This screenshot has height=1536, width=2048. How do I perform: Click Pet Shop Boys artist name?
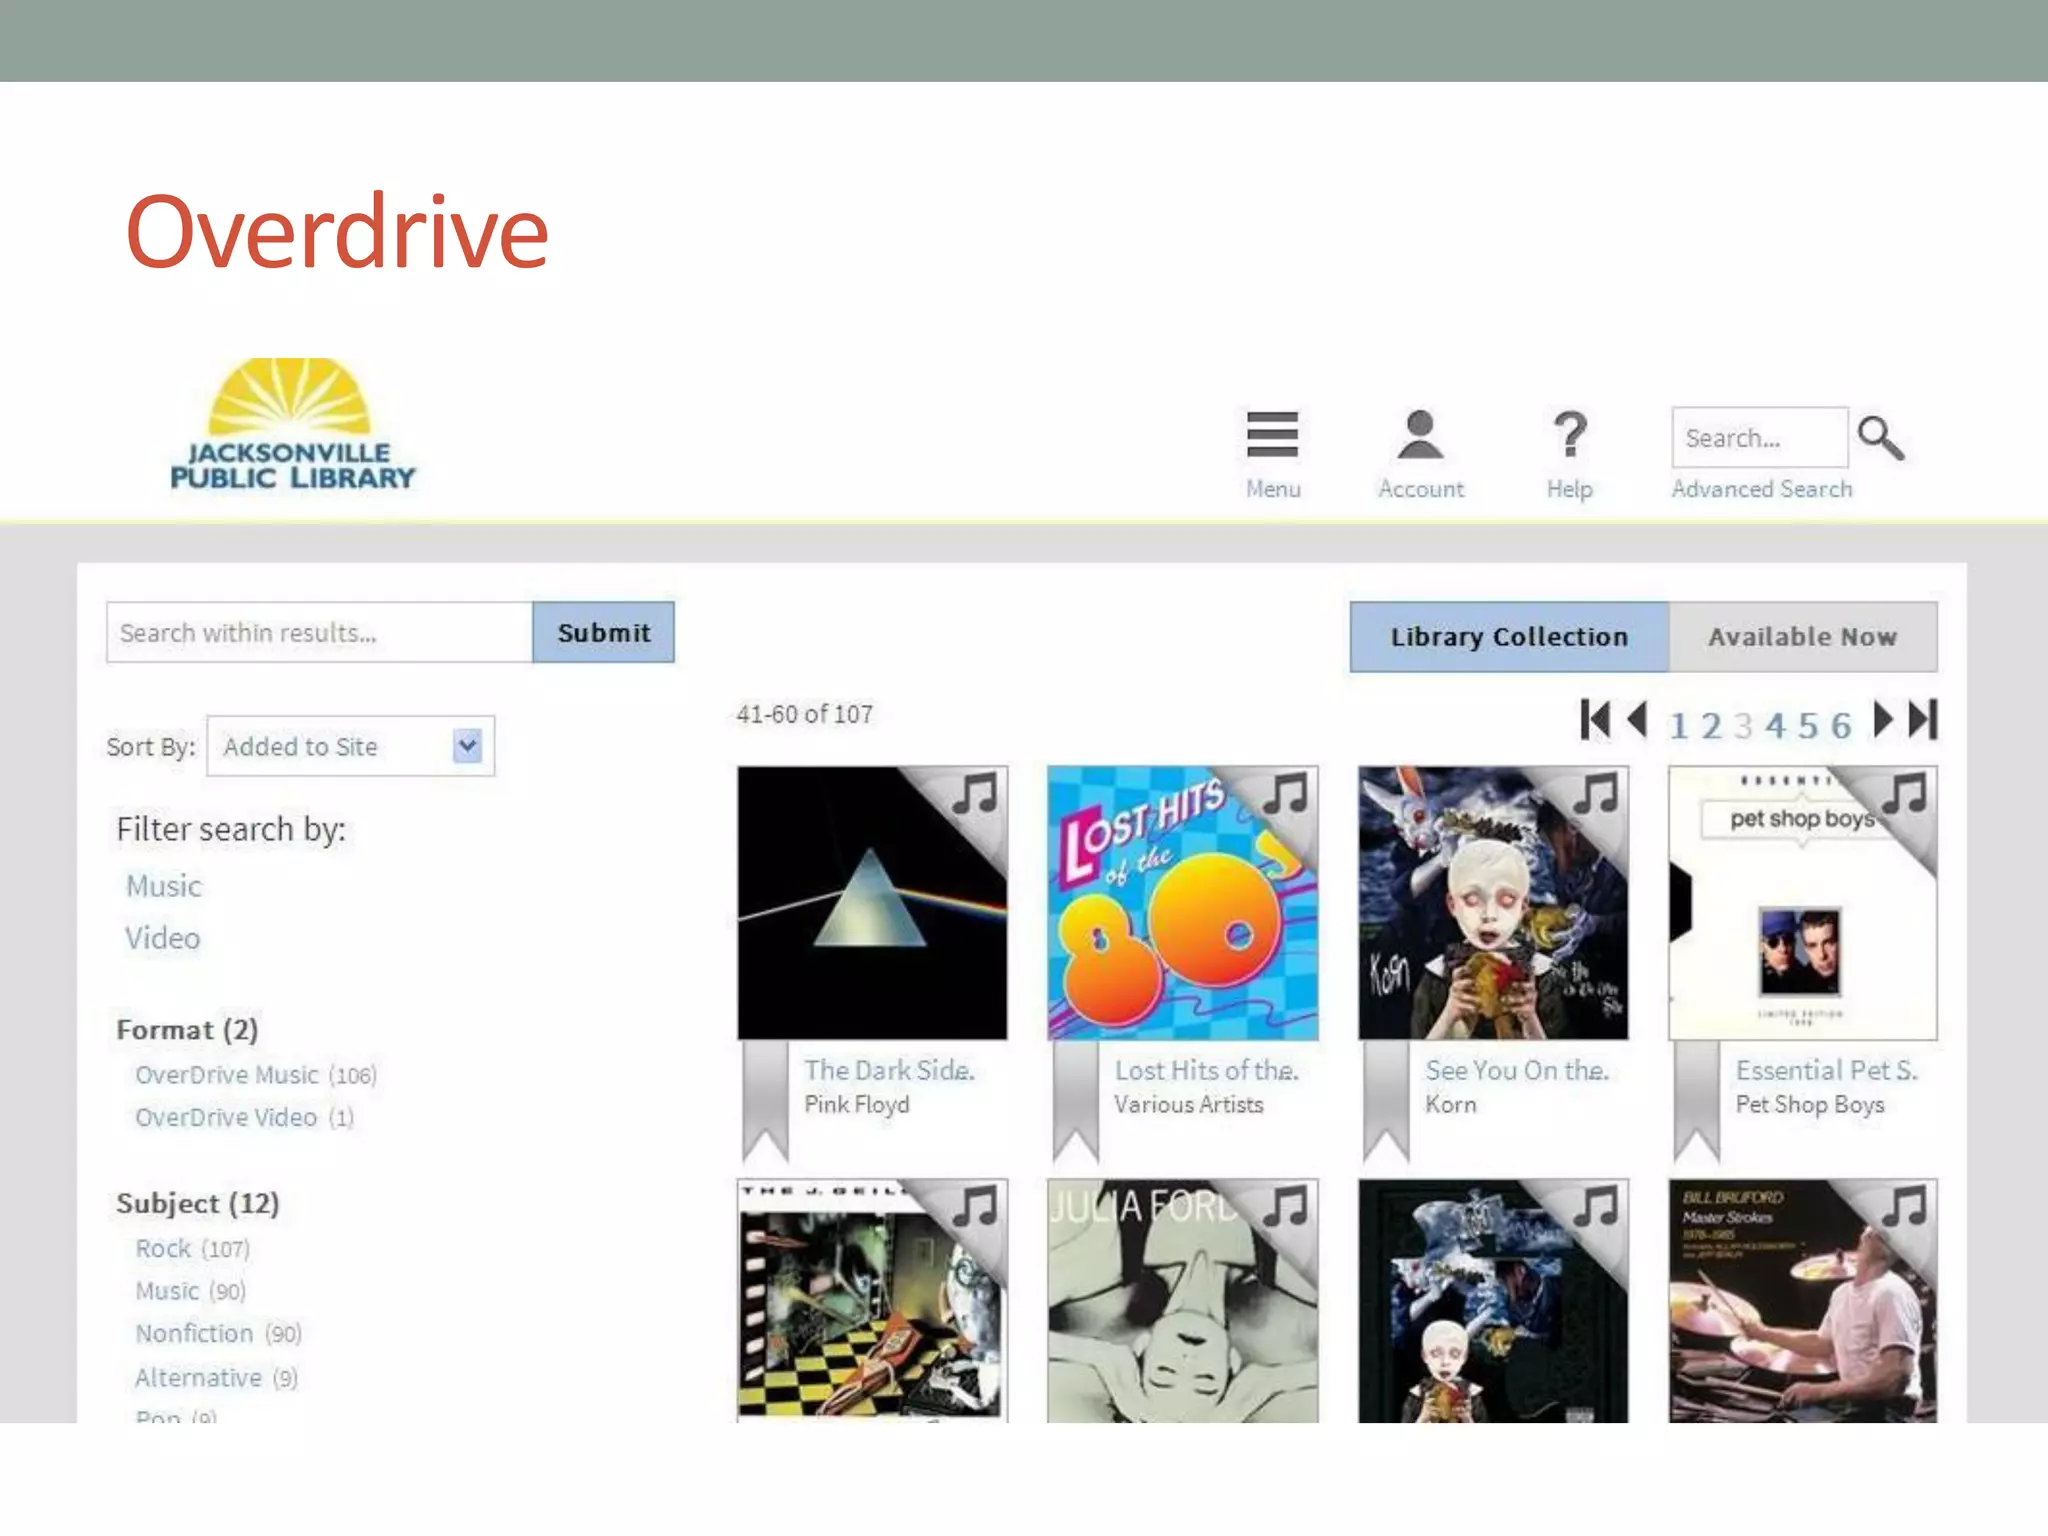click(1810, 1105)
